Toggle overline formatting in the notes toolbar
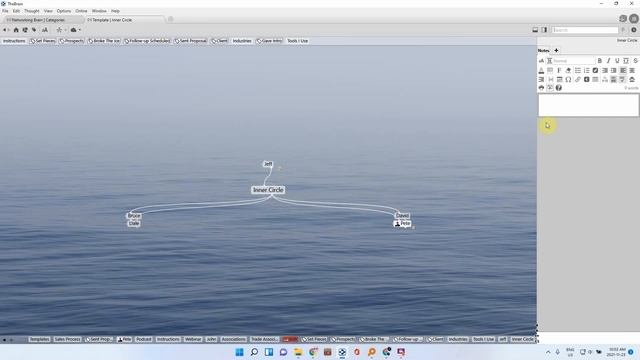 click(626, 61)
